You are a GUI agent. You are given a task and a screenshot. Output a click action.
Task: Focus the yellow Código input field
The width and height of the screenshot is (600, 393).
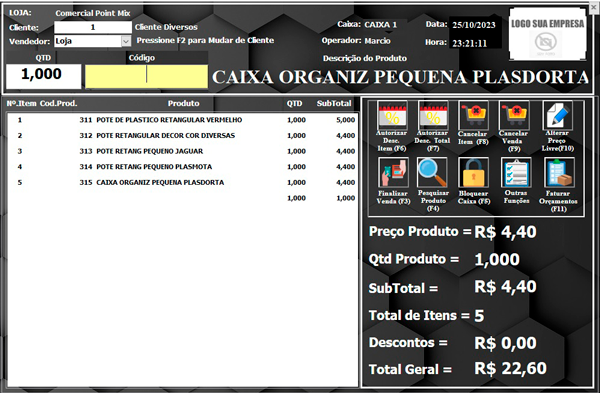tap(146, 76)
